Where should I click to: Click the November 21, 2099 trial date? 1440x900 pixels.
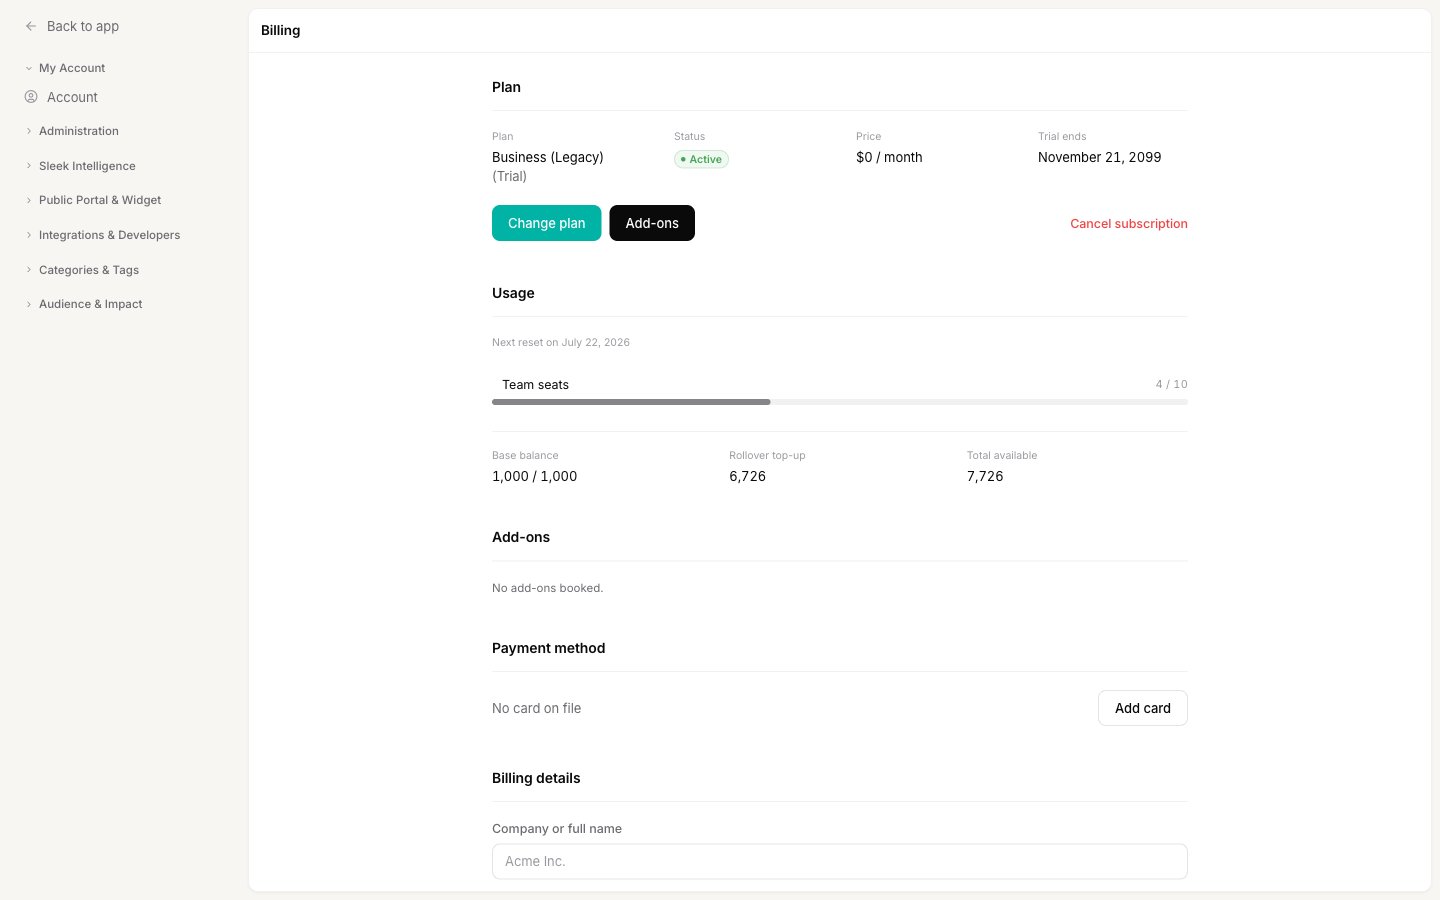[1100, 157]
